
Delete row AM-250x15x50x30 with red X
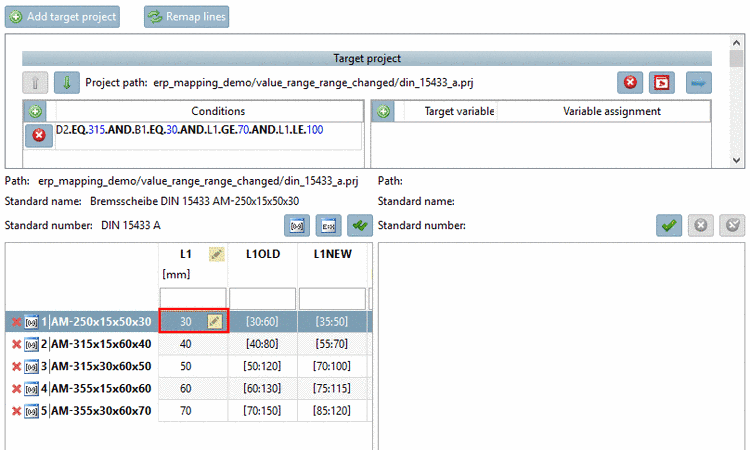coord(16,322)
